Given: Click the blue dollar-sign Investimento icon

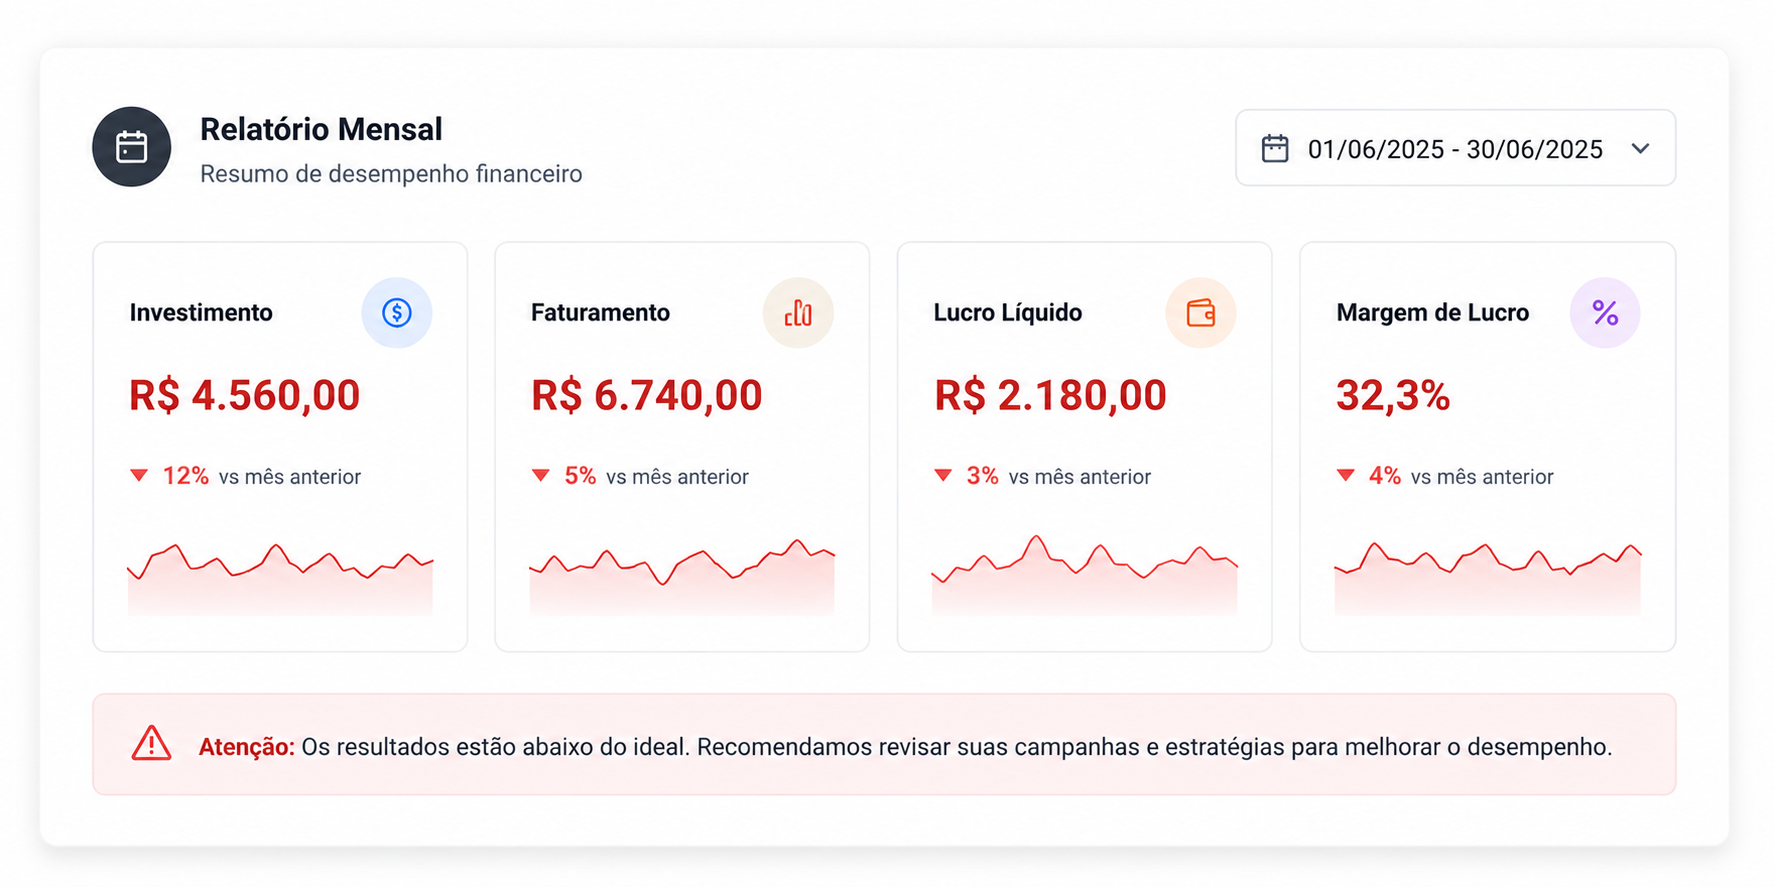Looking at the screenshot, I should (397, 313).
